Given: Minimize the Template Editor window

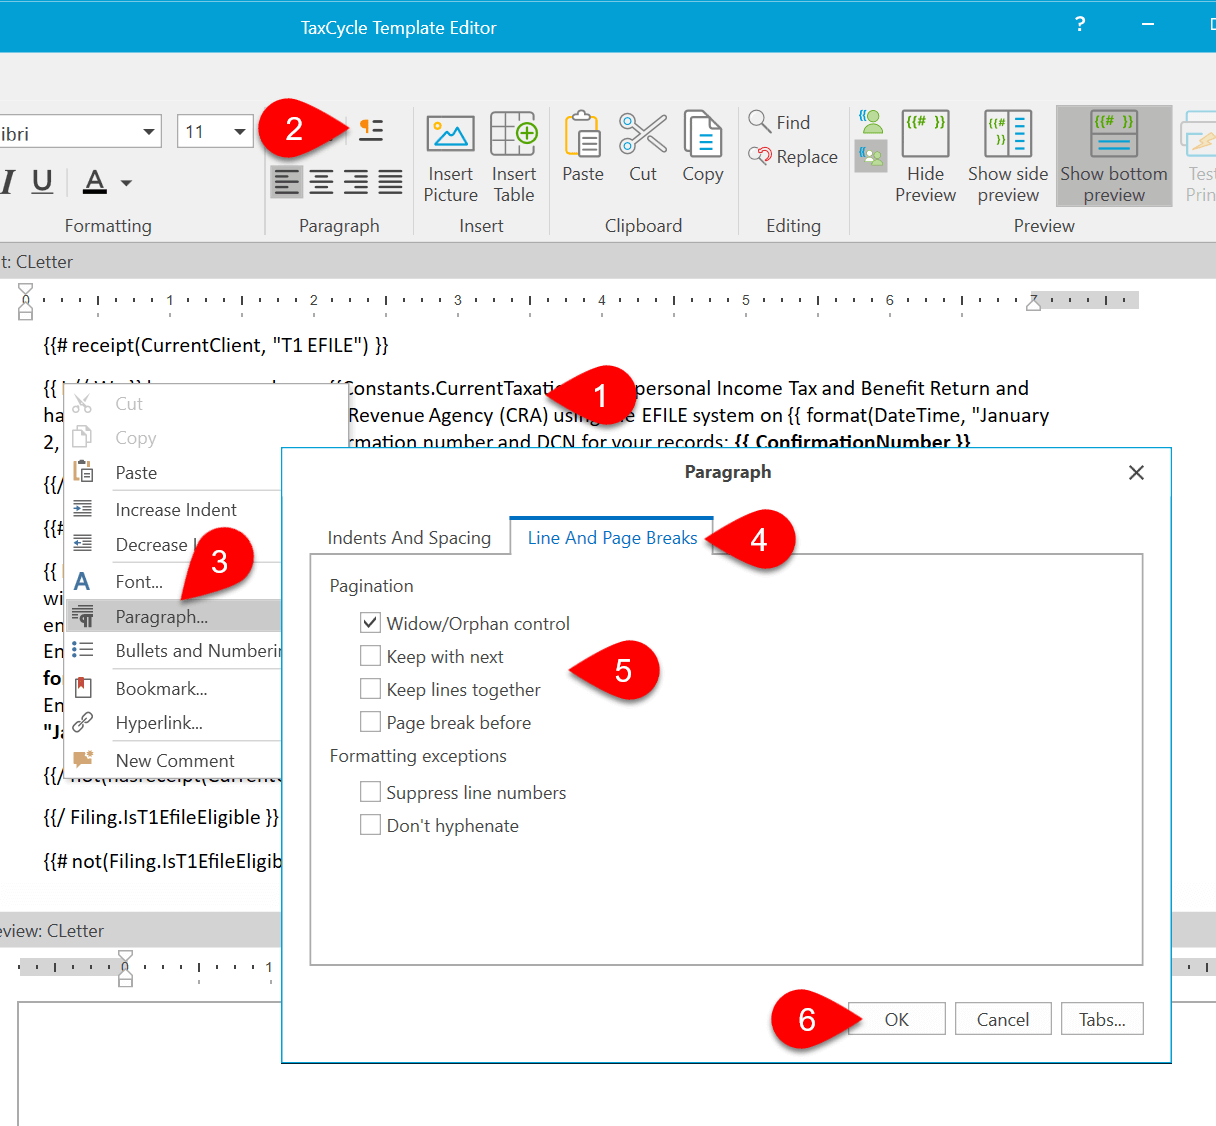Looking at the screenshot, I should (1148, 24).
